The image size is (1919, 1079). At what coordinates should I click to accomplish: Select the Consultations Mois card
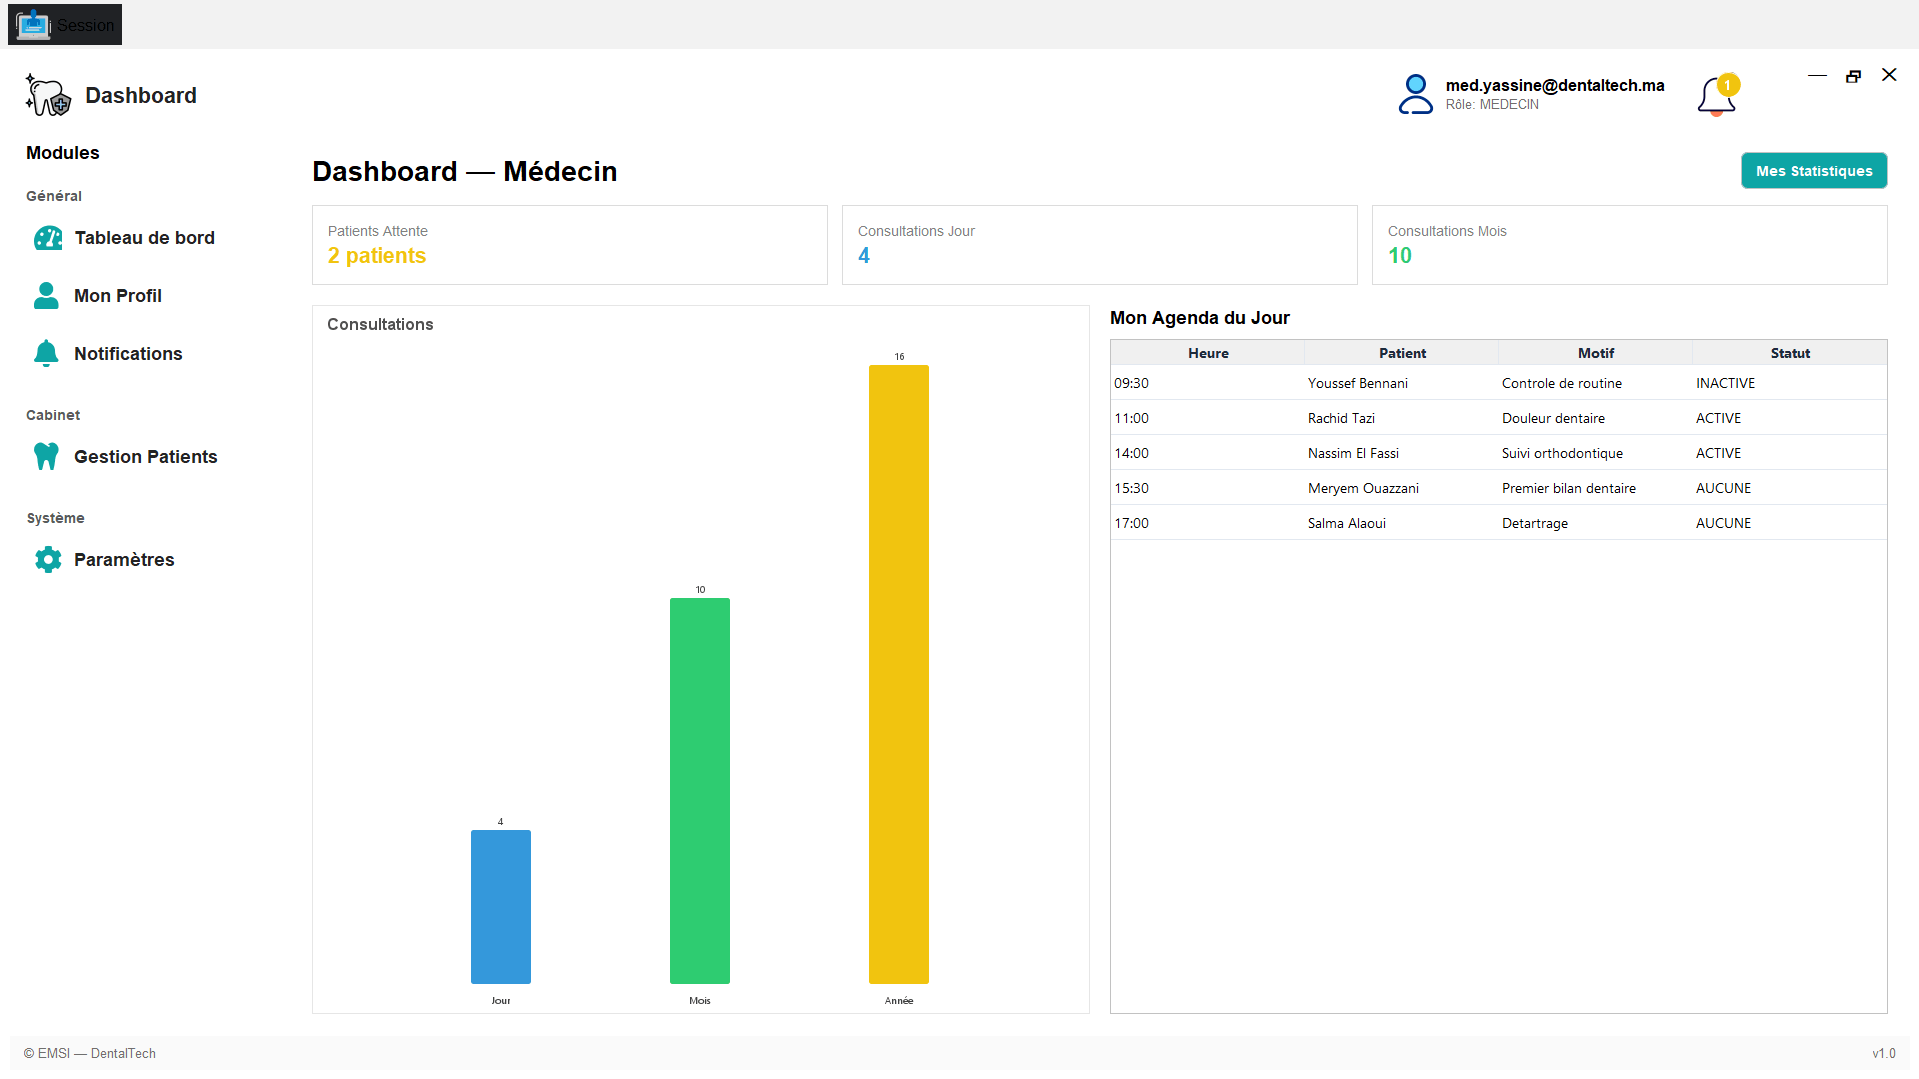click(1630, 245)
